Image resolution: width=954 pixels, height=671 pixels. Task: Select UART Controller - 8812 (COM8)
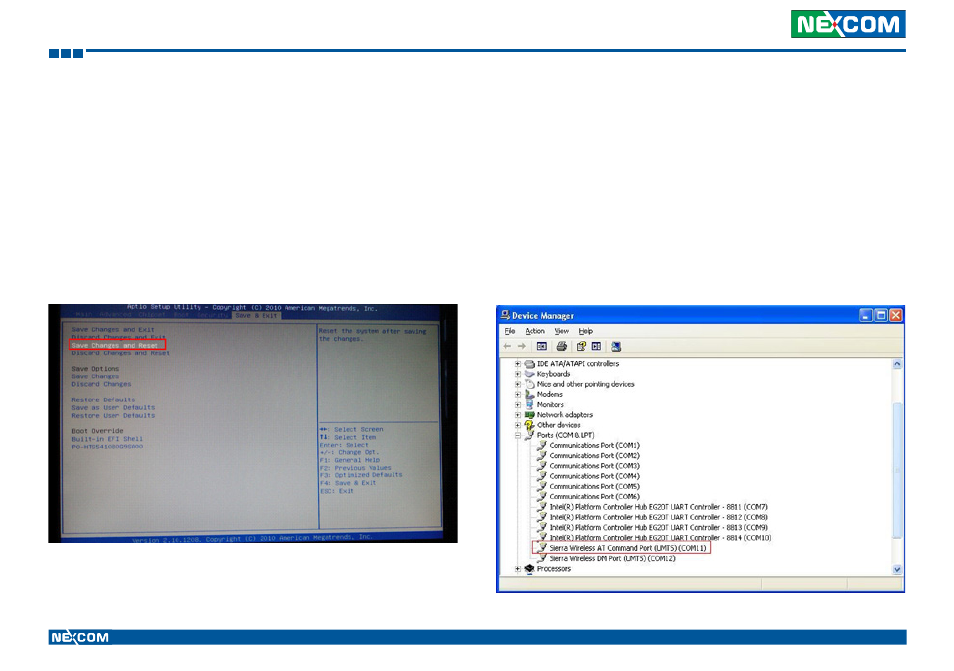click(658, 517)
